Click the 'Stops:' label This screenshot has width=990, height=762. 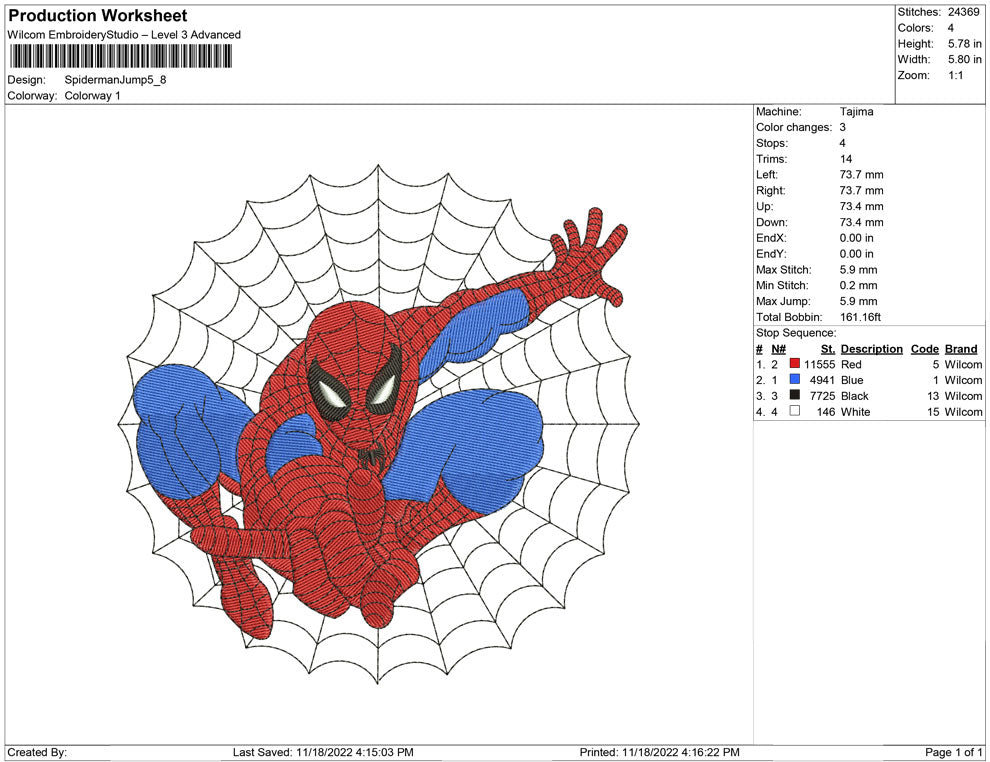(x=772, y=143)
